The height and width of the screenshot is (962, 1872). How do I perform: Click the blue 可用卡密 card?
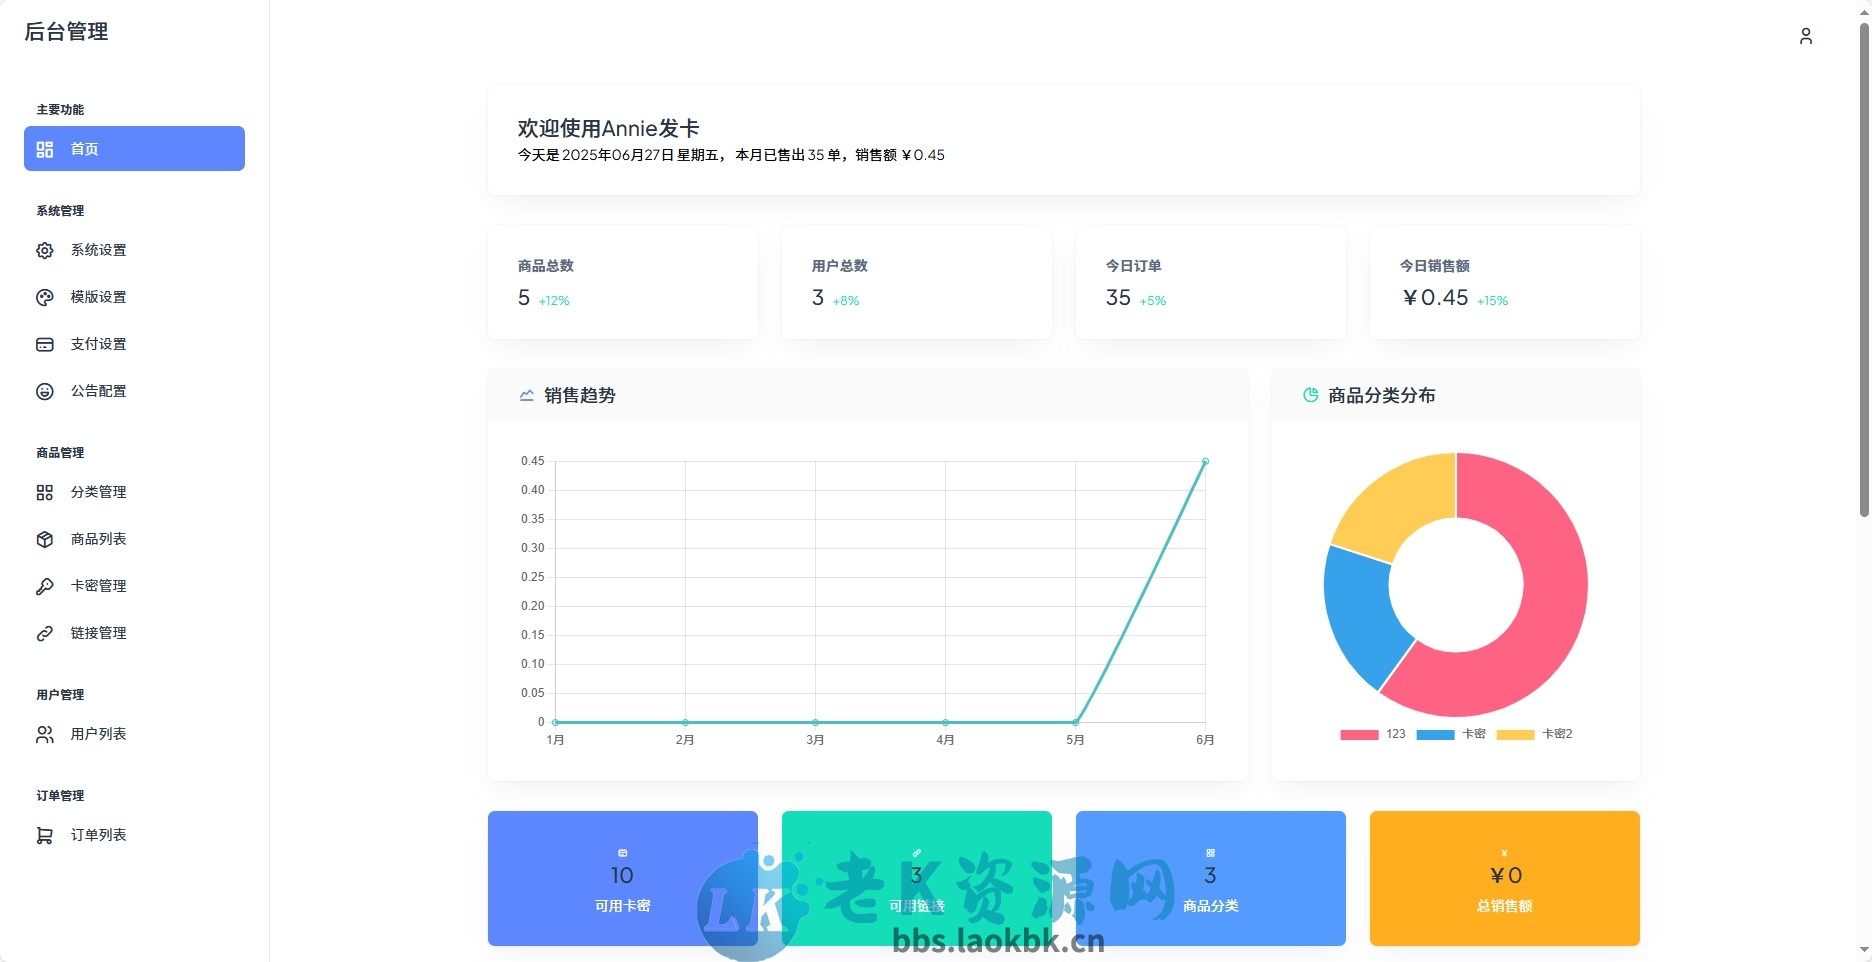(622, 878)
